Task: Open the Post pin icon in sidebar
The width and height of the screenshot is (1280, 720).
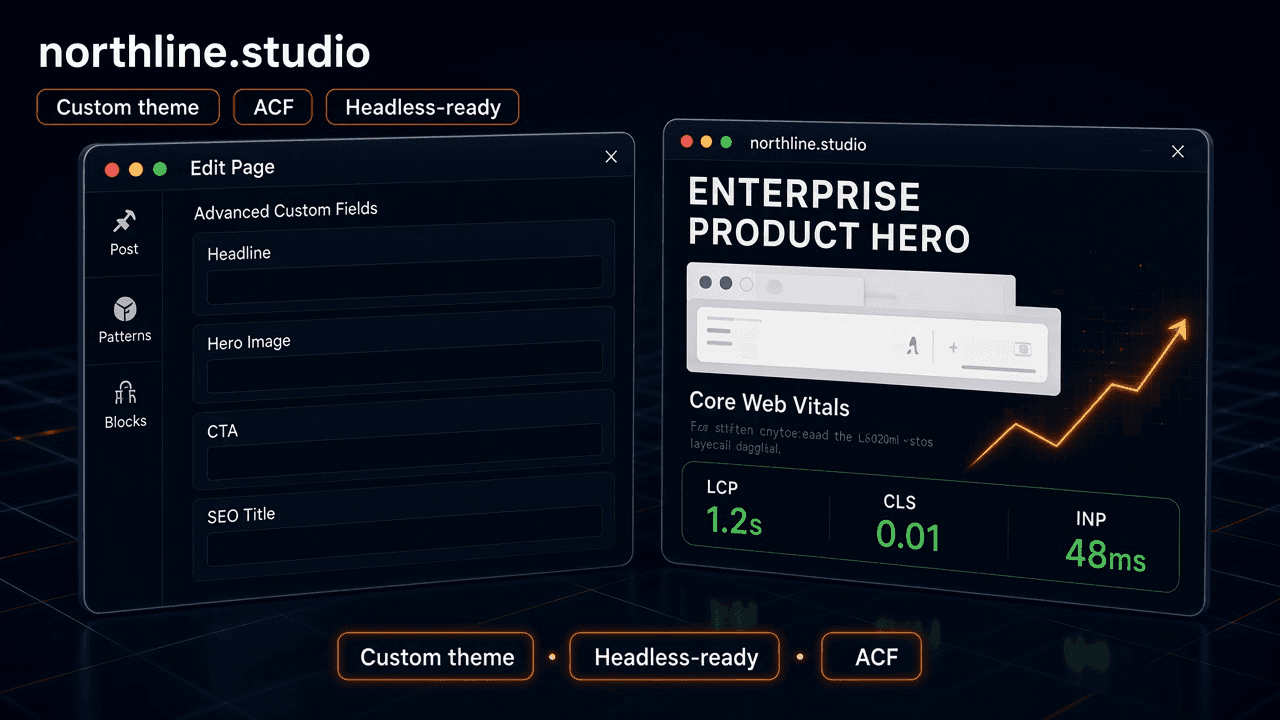Action: pos(125,221)
